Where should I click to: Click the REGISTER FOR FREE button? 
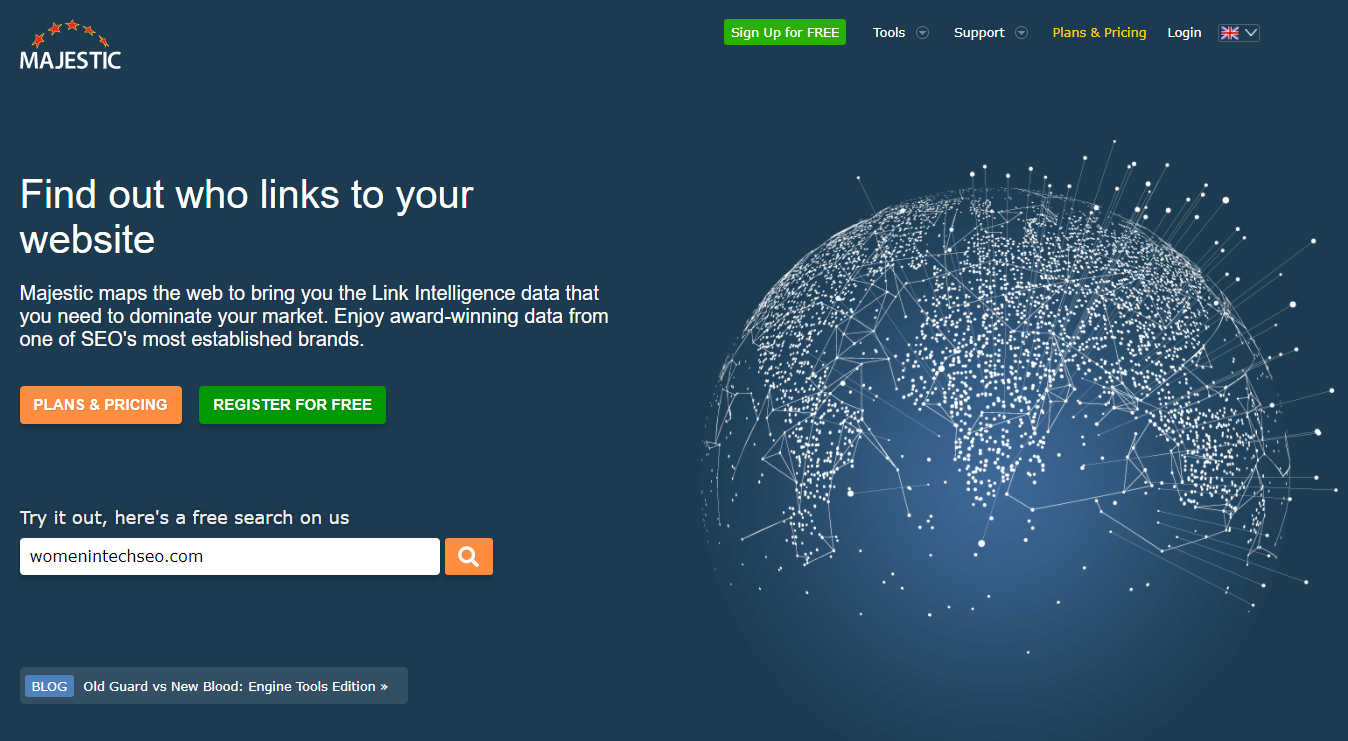[292, 405]
